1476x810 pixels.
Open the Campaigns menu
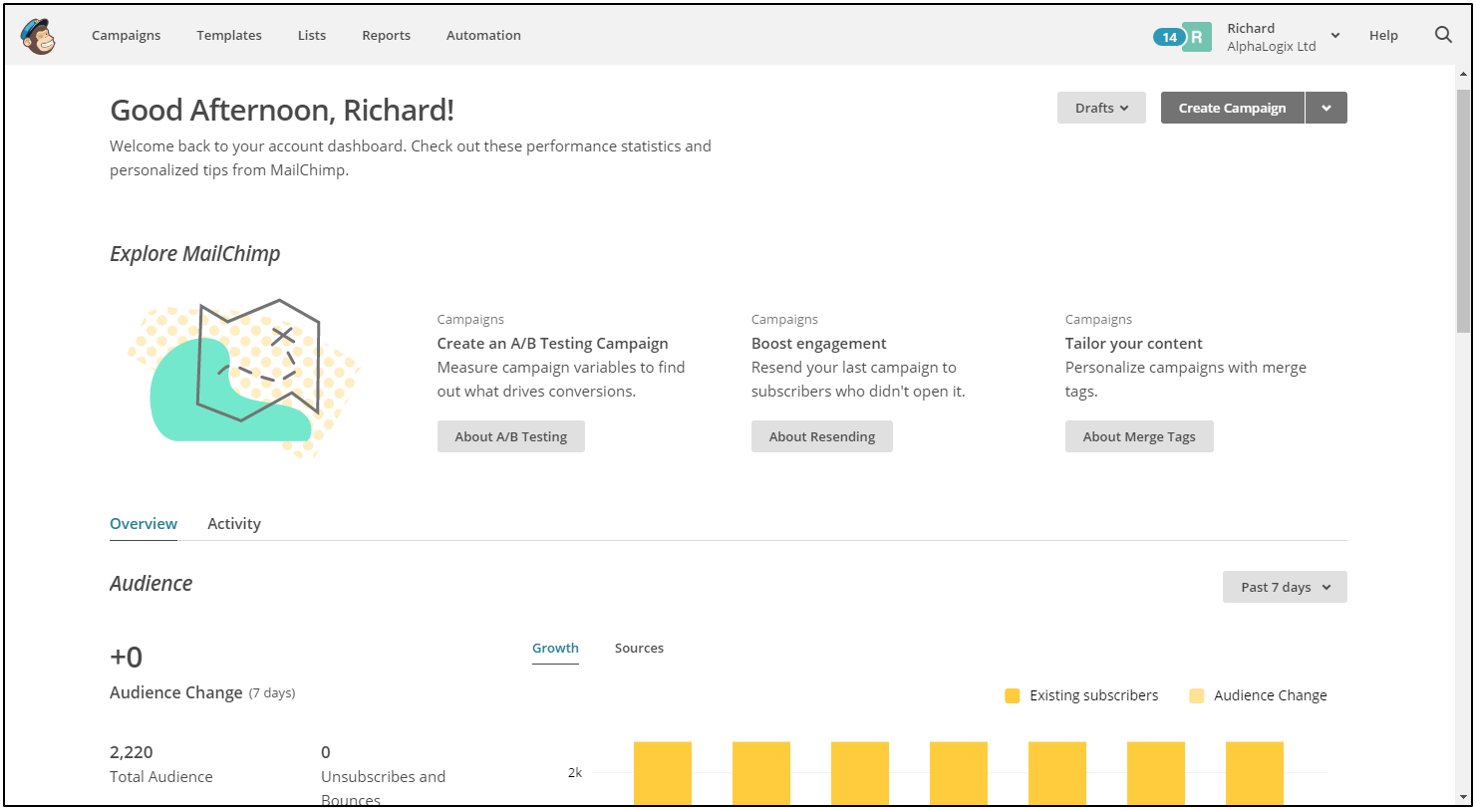(126, 35)
